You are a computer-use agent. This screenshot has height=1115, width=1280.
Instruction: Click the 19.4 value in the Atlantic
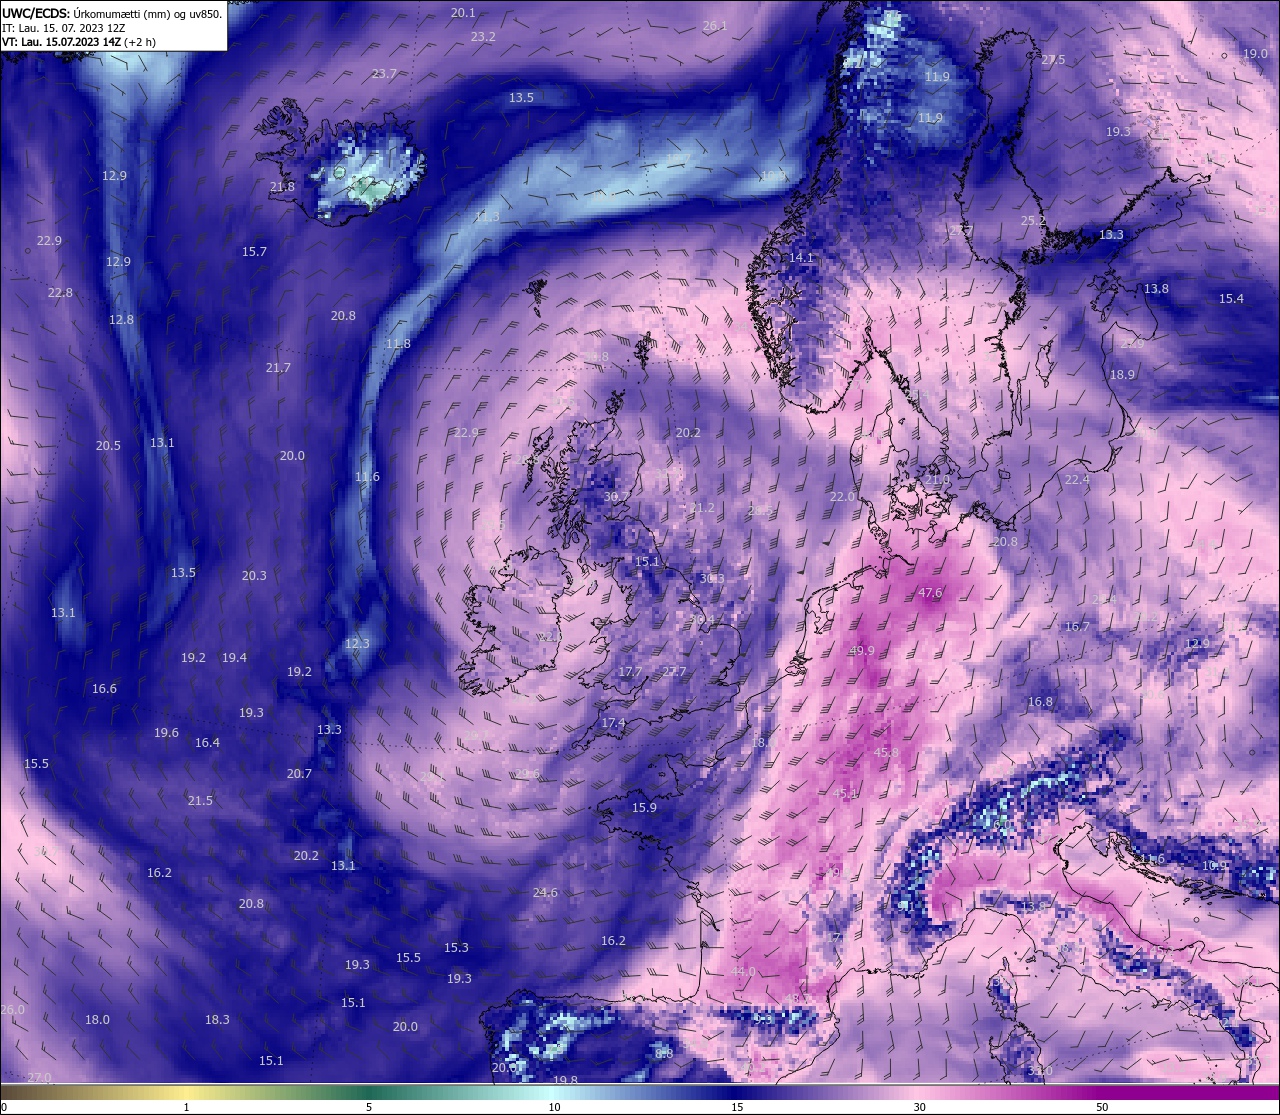pos(234,657)
